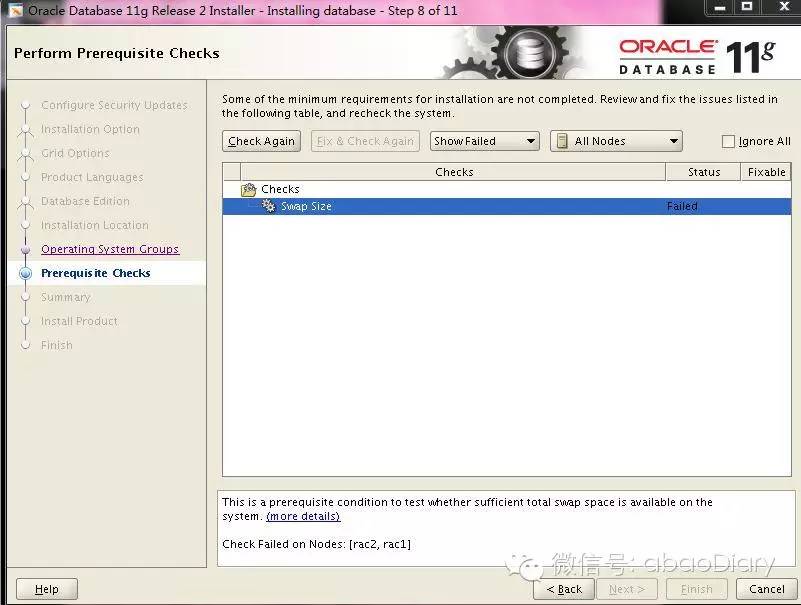Select the Checks root tree node label

coord(280,189)
